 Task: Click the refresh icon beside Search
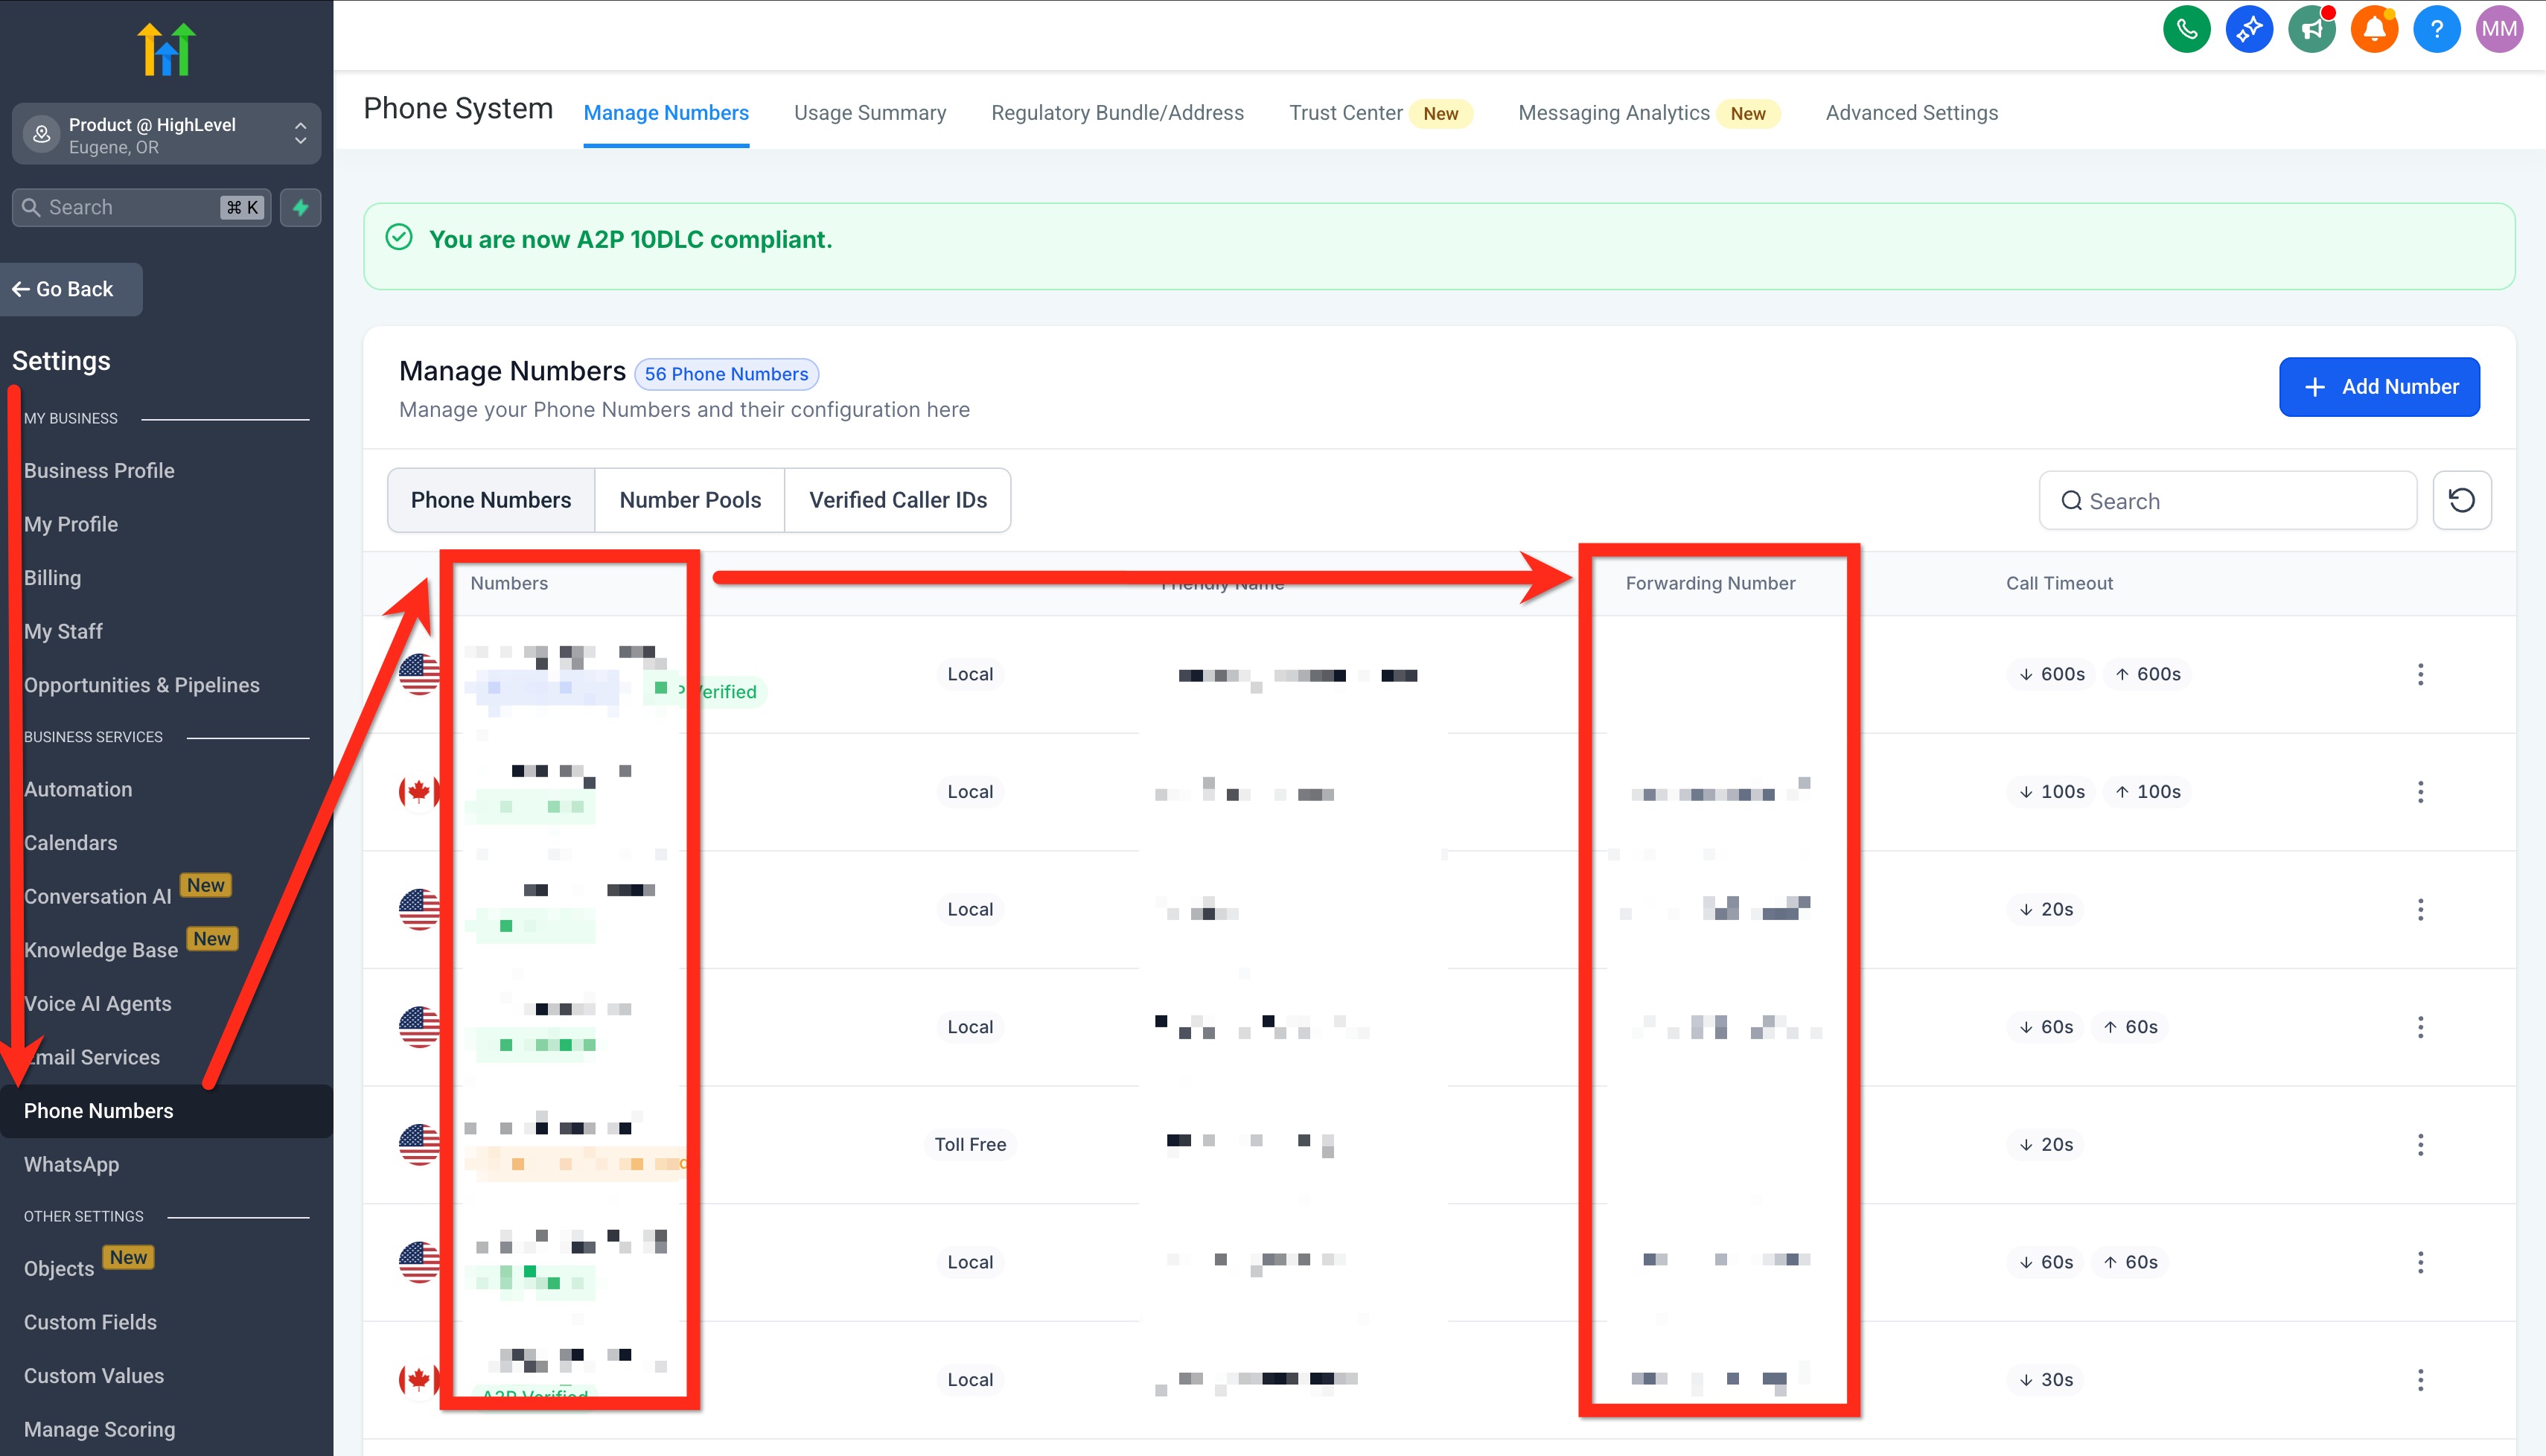click(2461, 500)
